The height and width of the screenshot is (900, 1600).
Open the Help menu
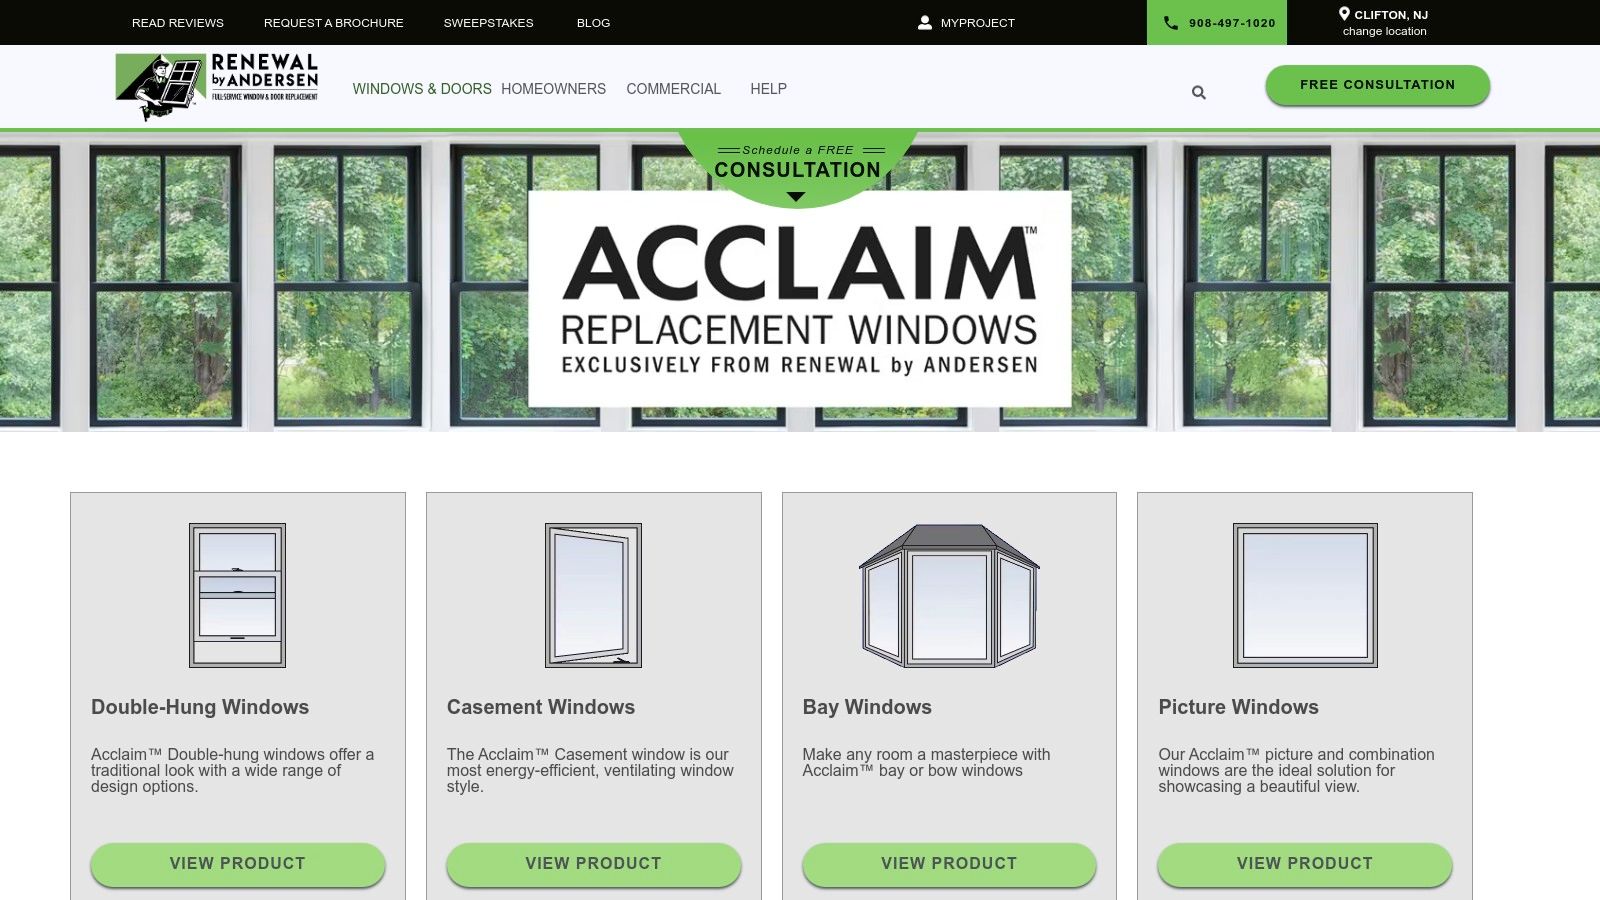click(768, 89)
